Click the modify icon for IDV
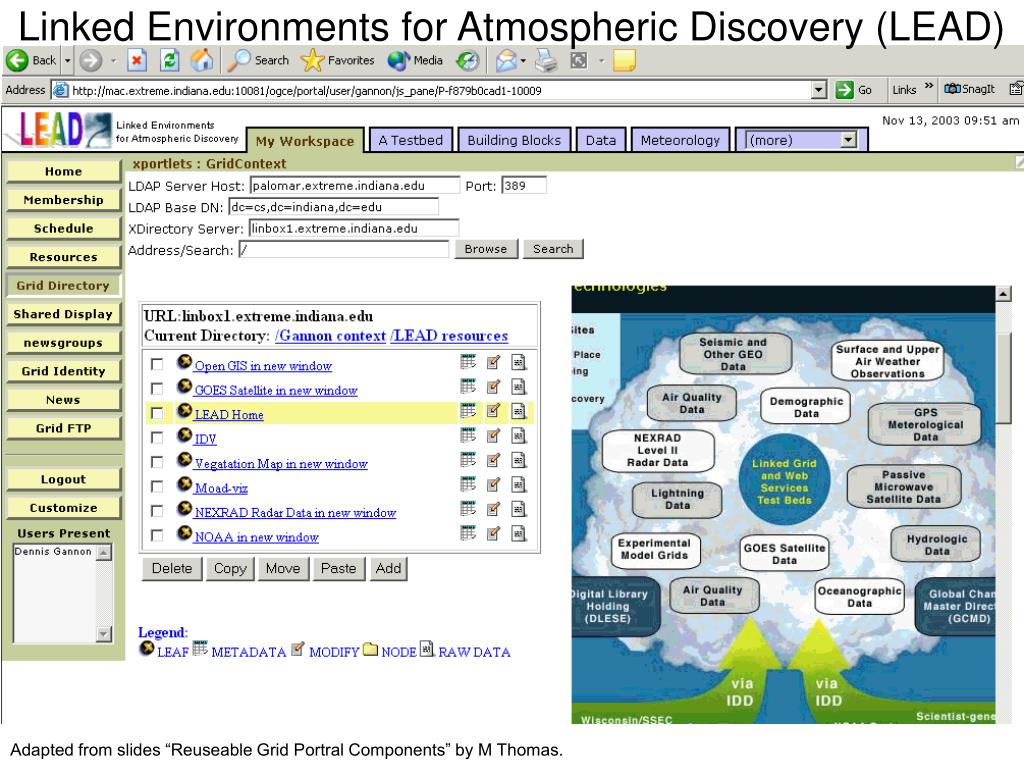The image size is (1024, 768). pos(494,435)
